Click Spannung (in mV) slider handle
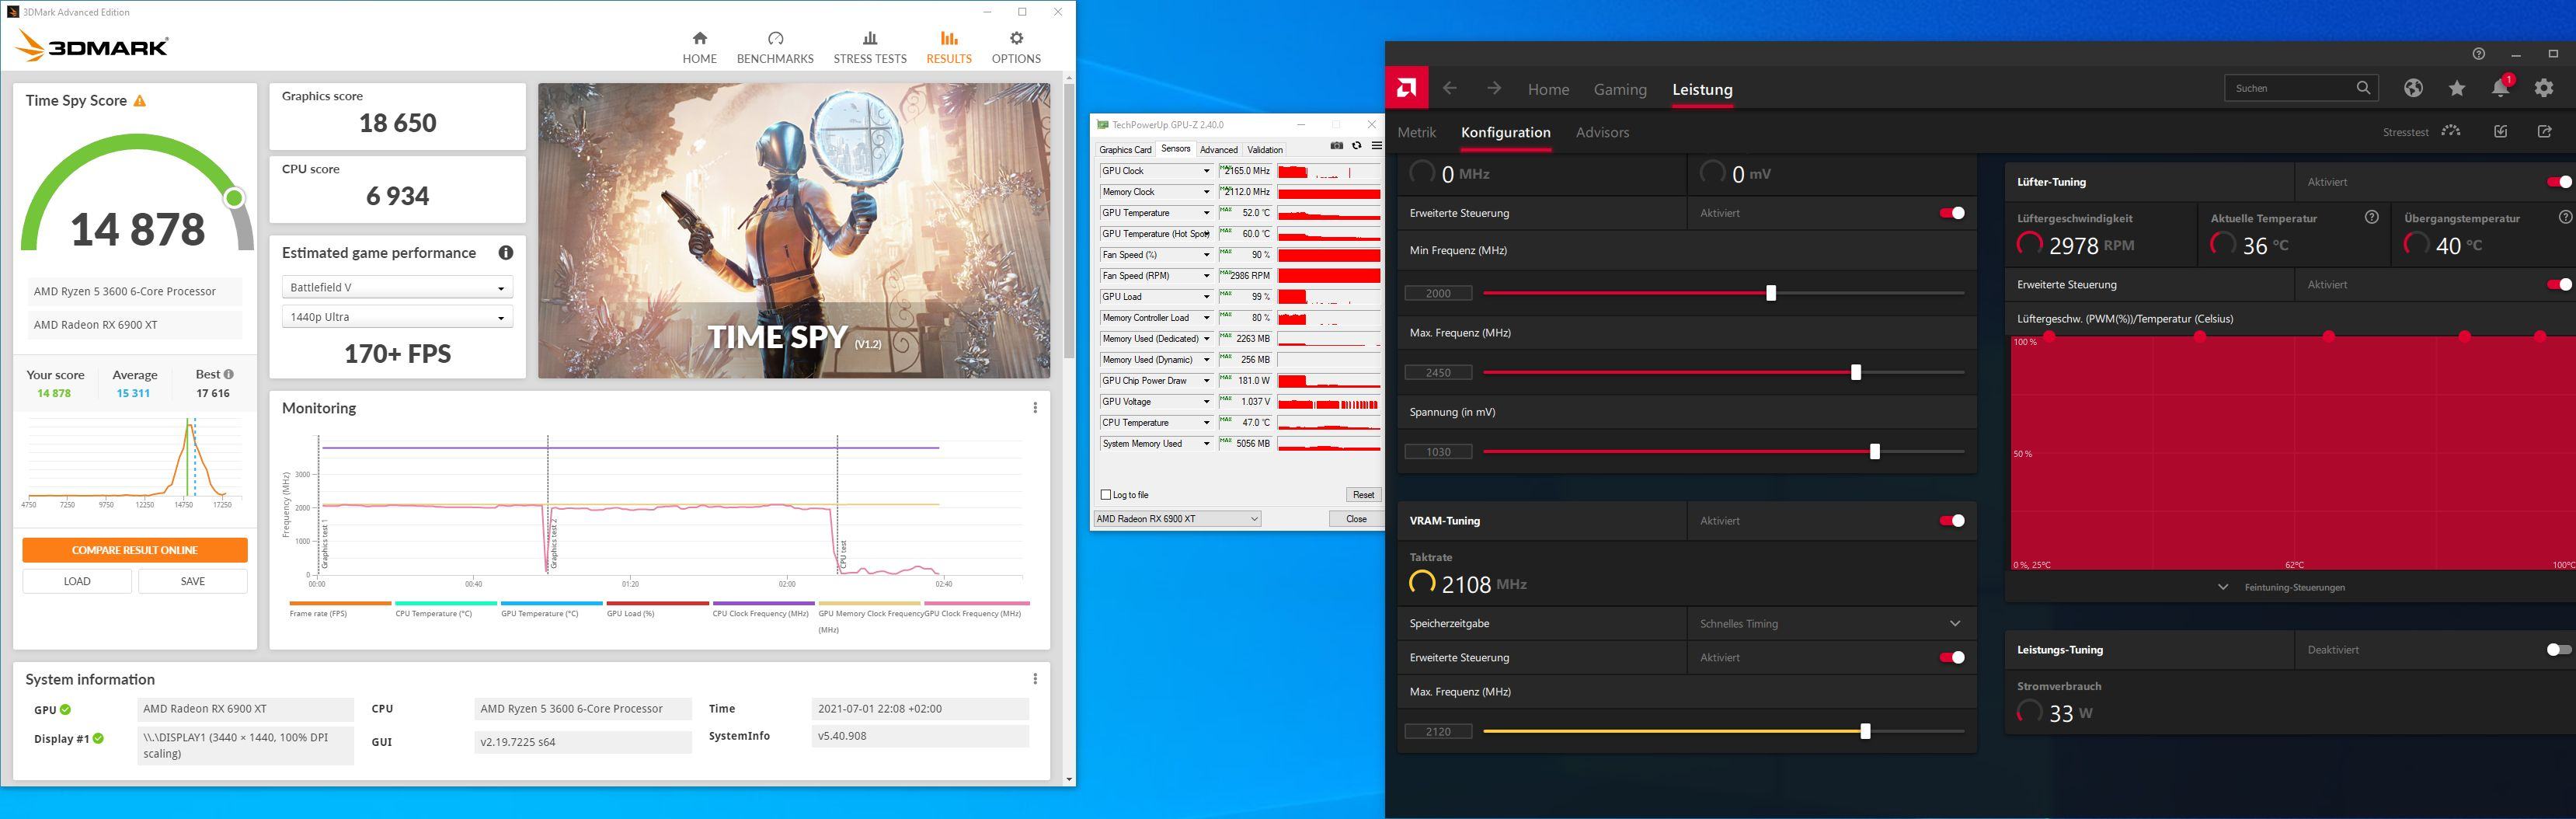The image size is (2576, 819). pos(1875,452)
